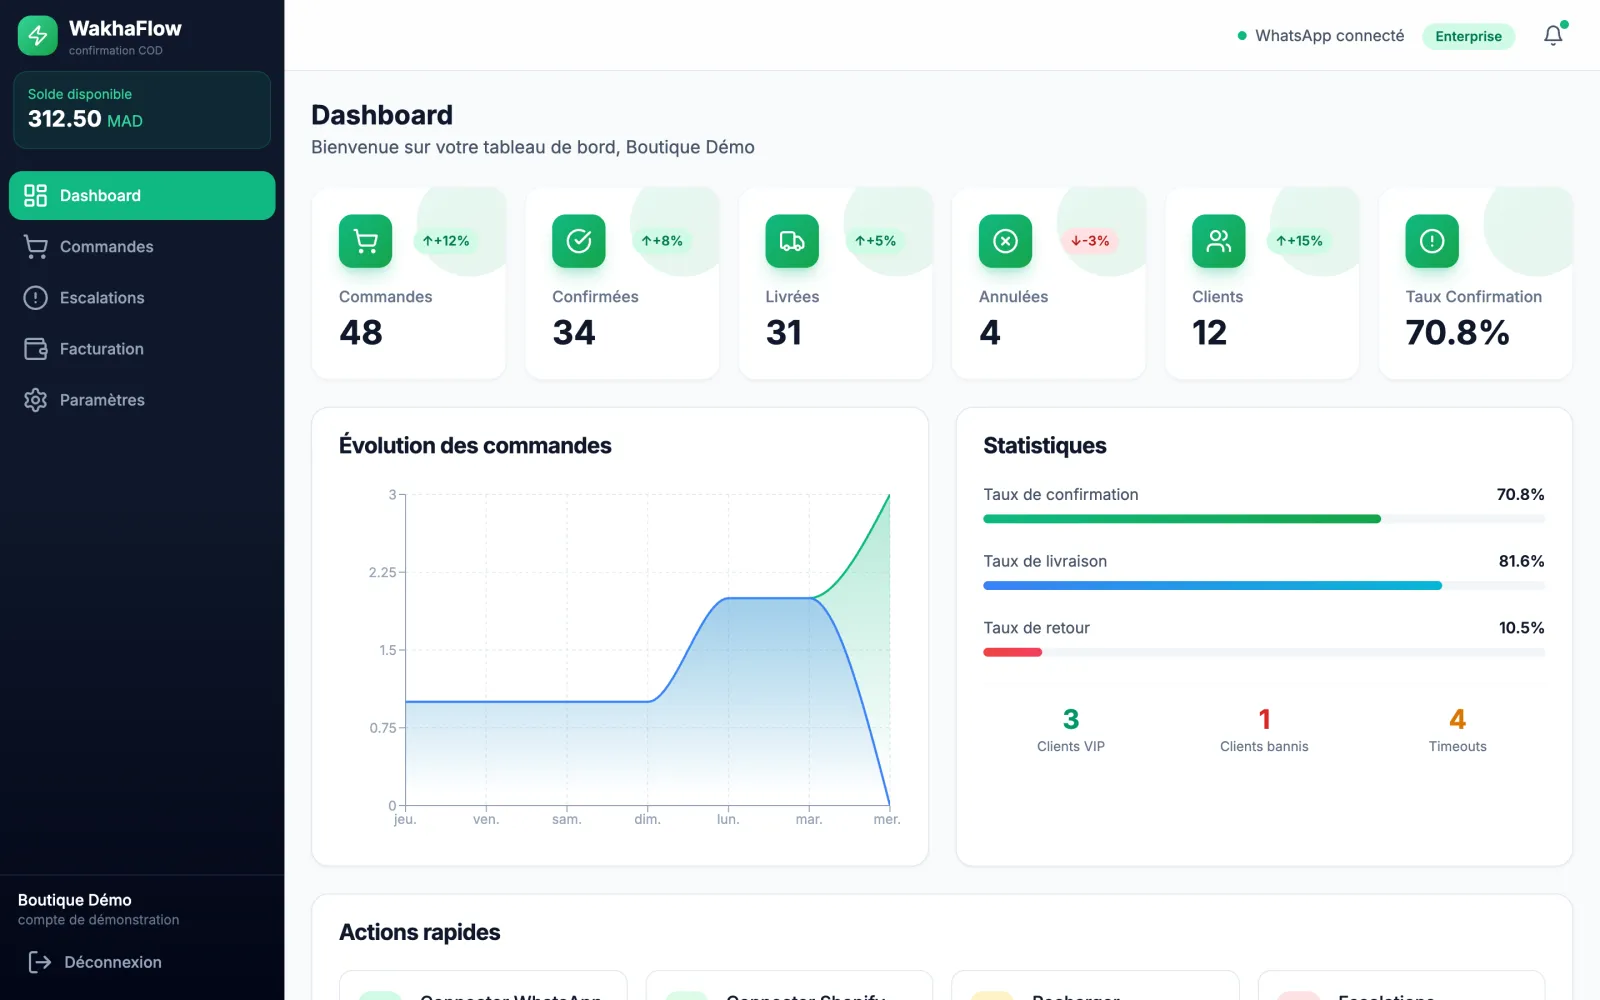This screenshot has height=1000, width=1600.
Task: Click the 'Actions rapides' heading
Action: click(x=420, y=932)
